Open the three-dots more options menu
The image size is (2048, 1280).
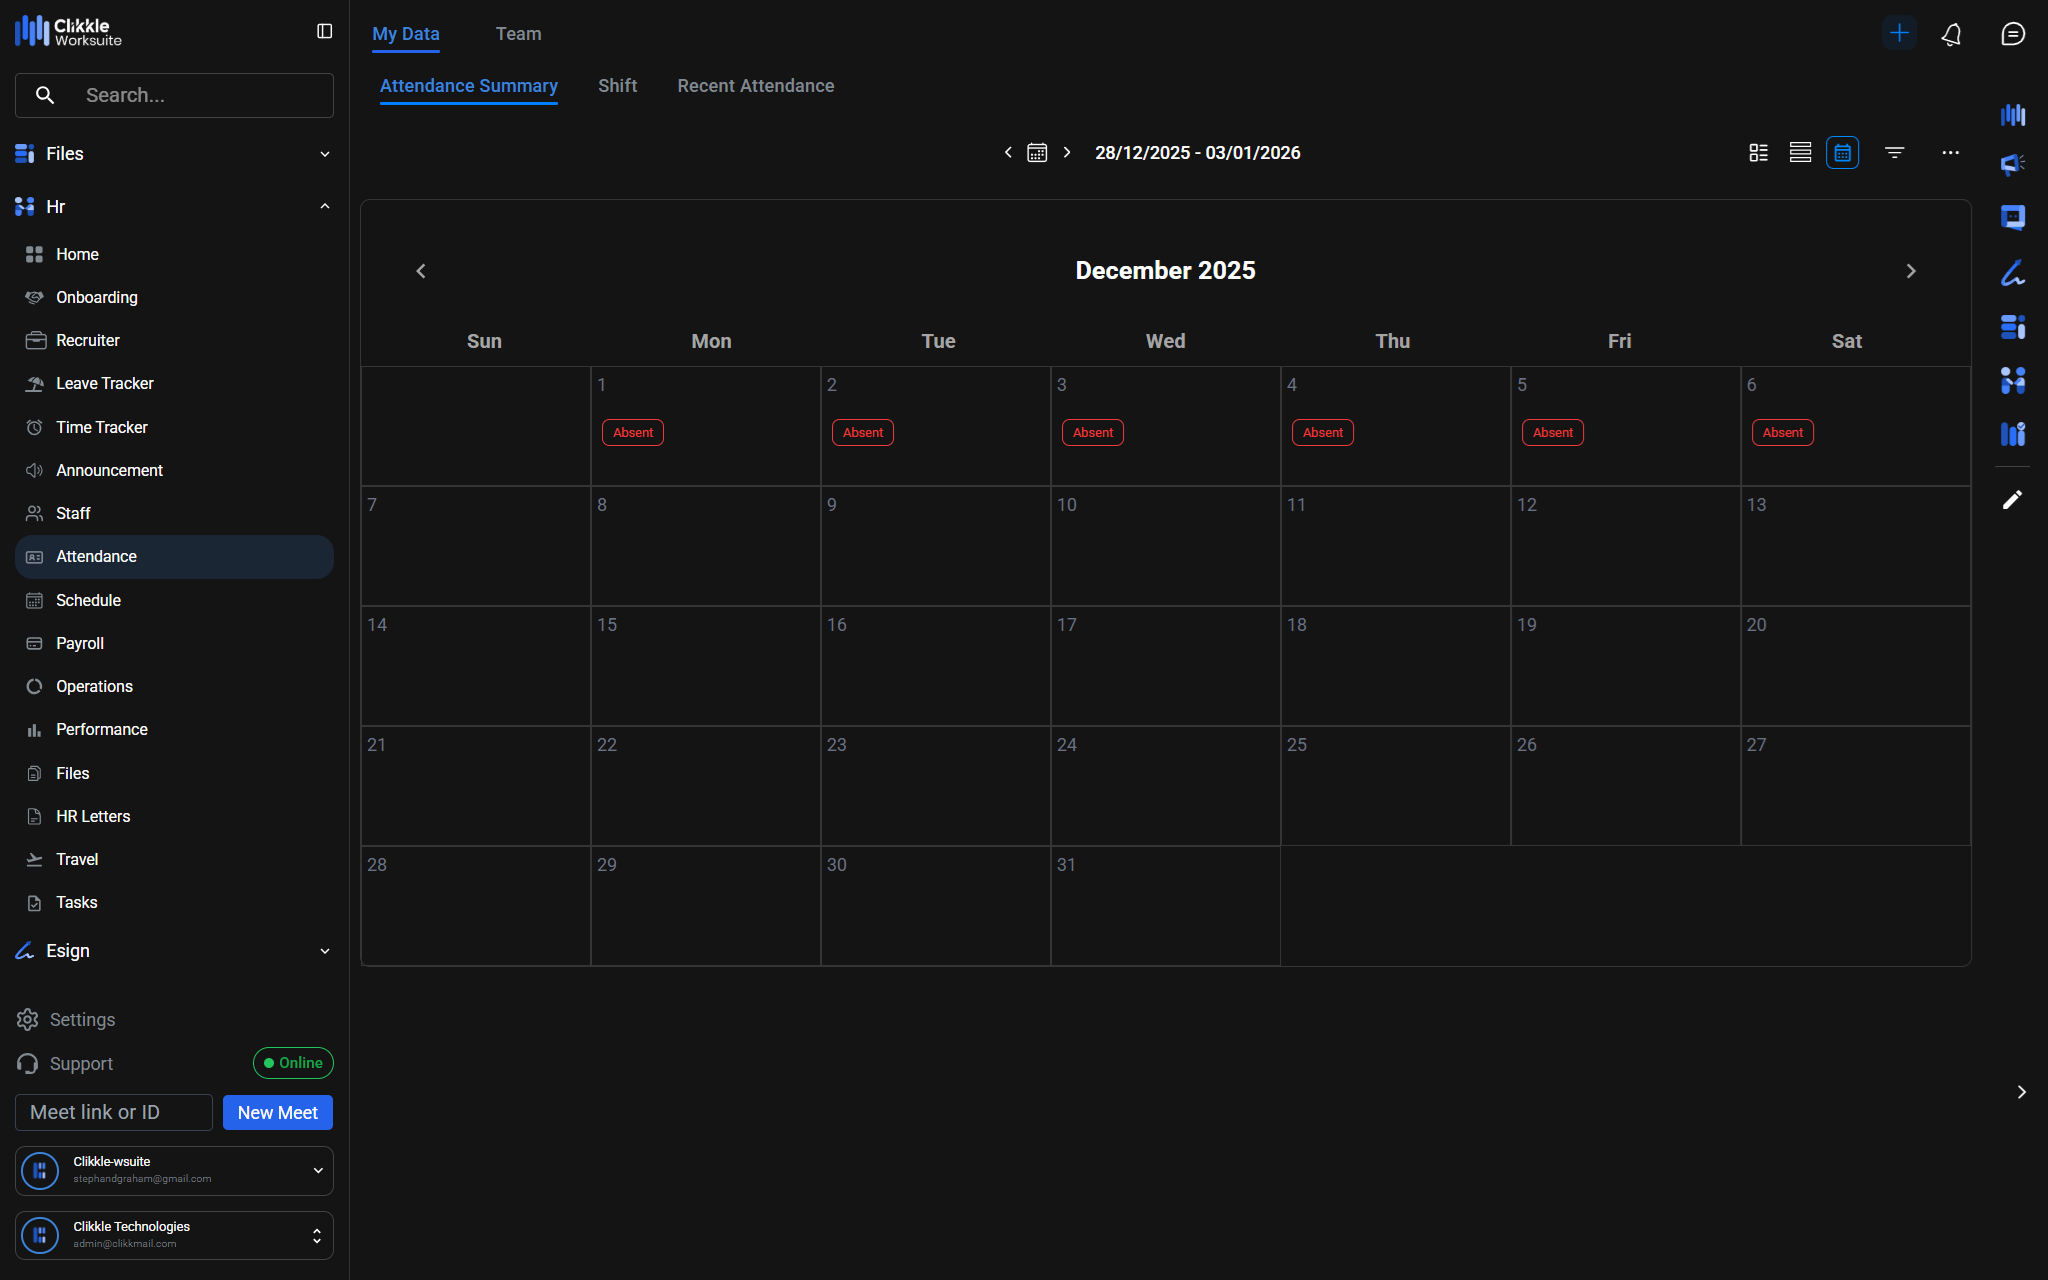coord(1950,153)
